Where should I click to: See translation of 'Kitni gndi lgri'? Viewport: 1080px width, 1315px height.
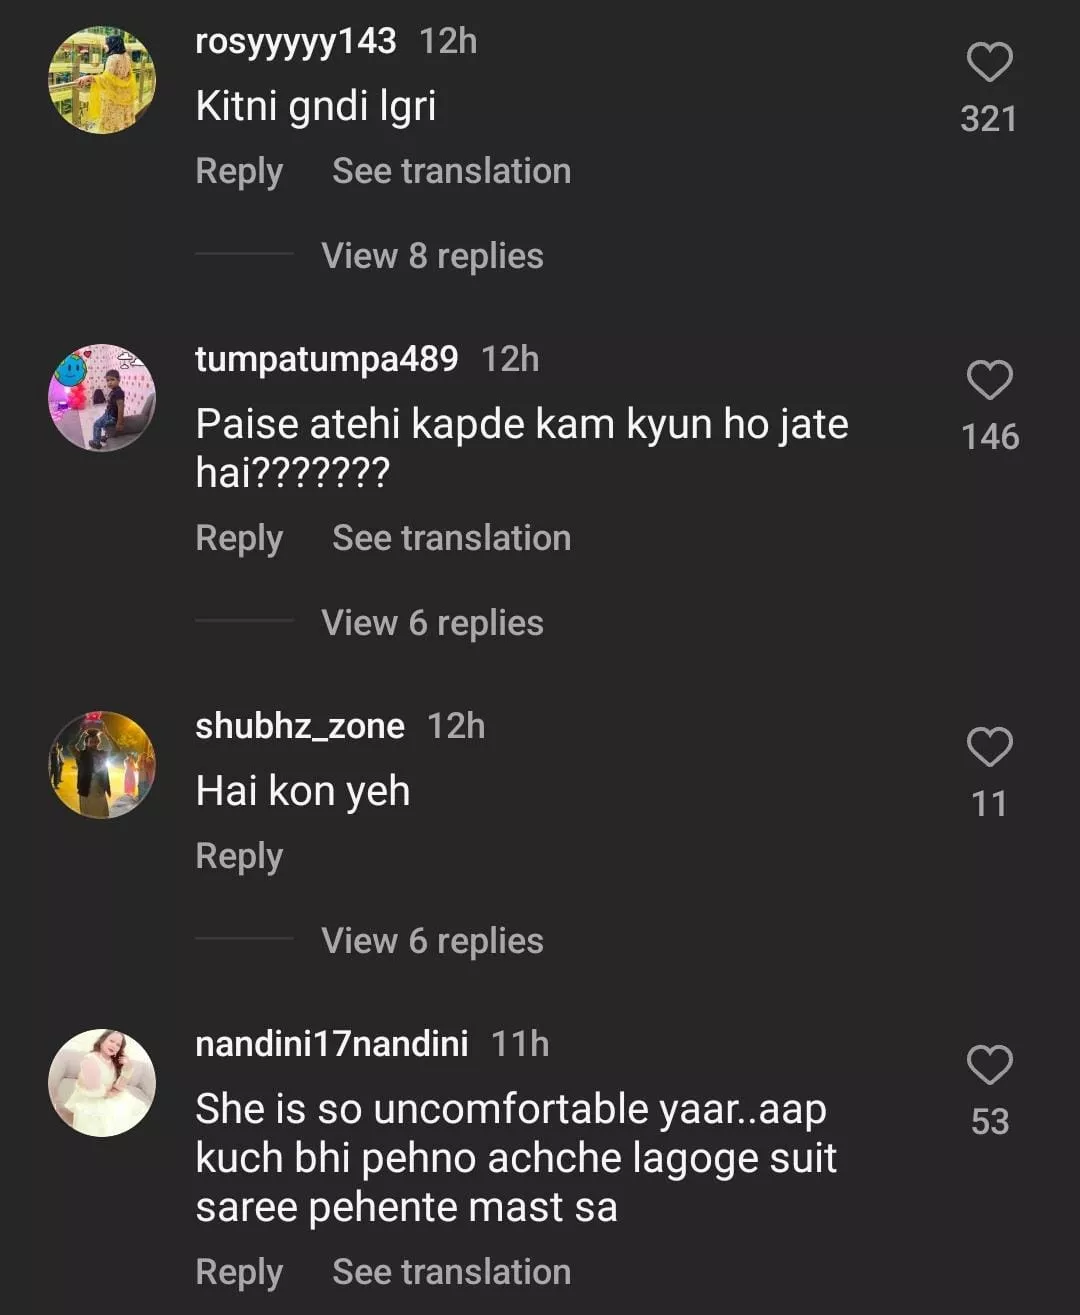click(451, 171)
